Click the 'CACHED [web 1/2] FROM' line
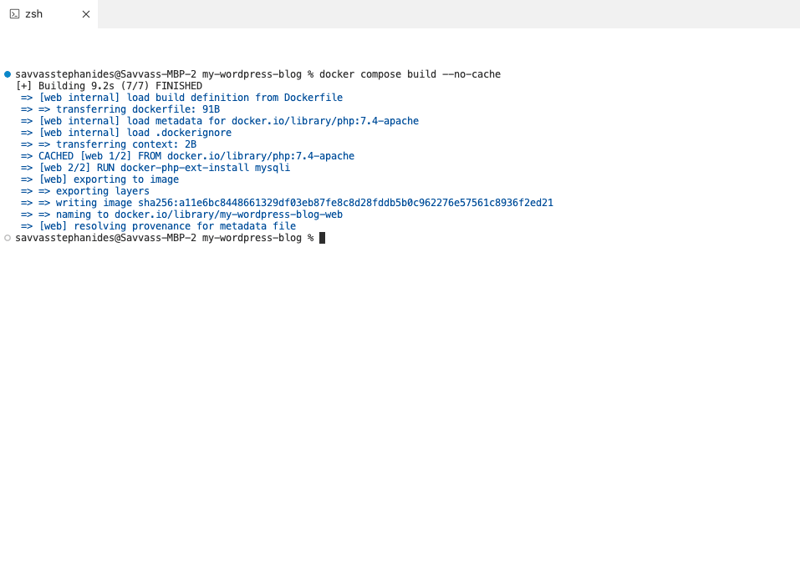The width and height of the screenshot is (800, 570). [188, 157]
